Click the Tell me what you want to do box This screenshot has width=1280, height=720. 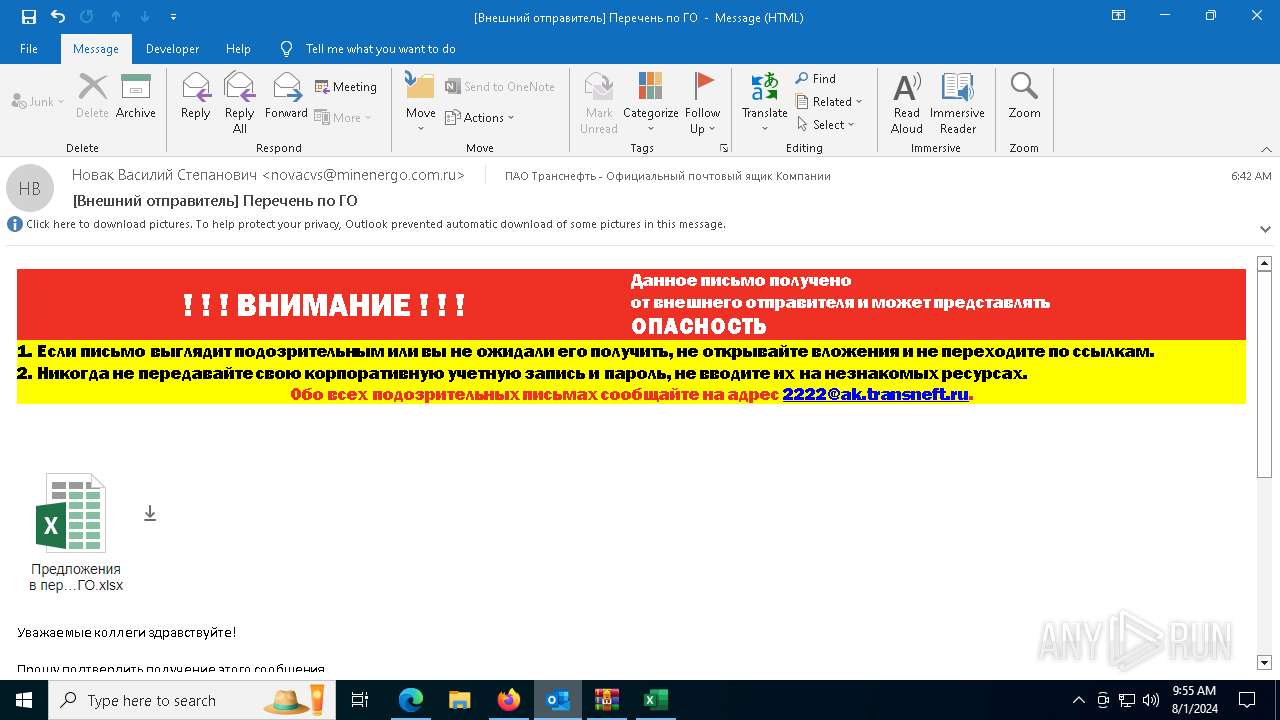click(380, 49)
